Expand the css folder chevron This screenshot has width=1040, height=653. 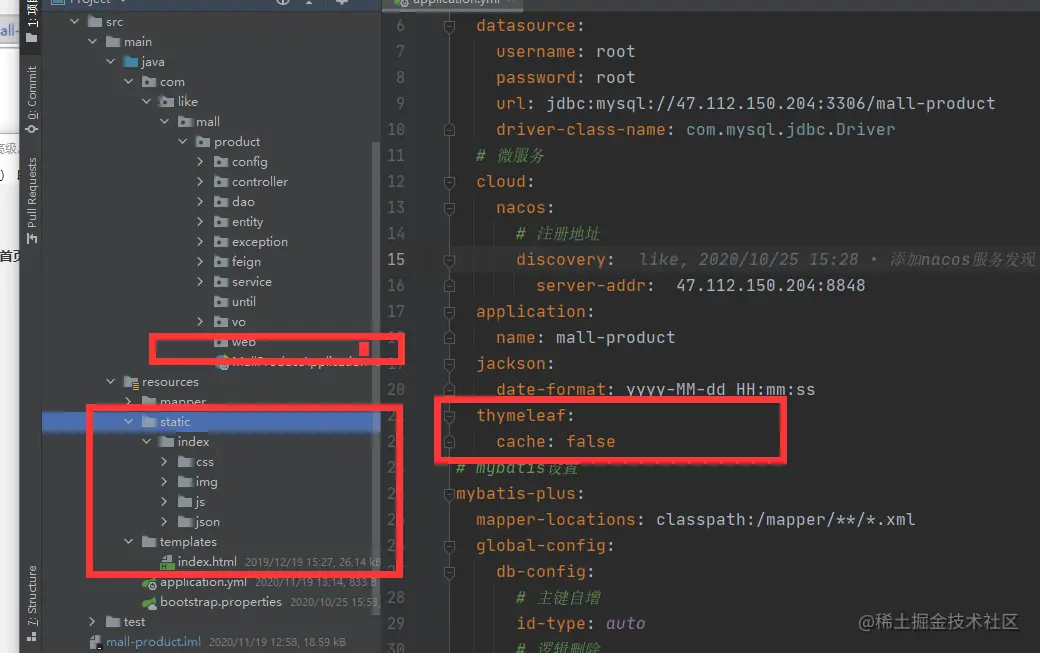tap(164, 461)
